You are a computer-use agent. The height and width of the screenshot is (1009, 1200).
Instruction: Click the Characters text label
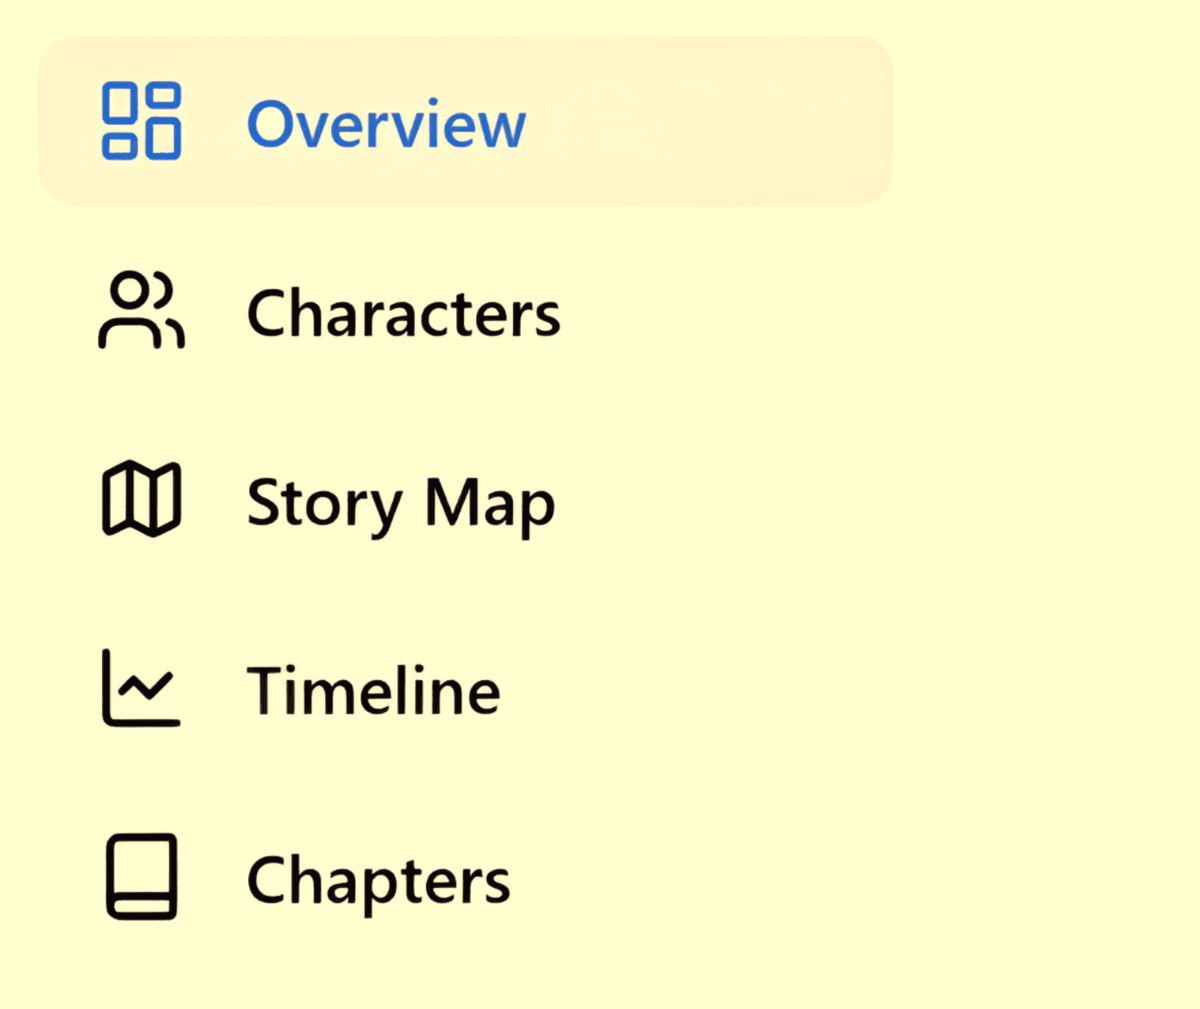point(403,313)
